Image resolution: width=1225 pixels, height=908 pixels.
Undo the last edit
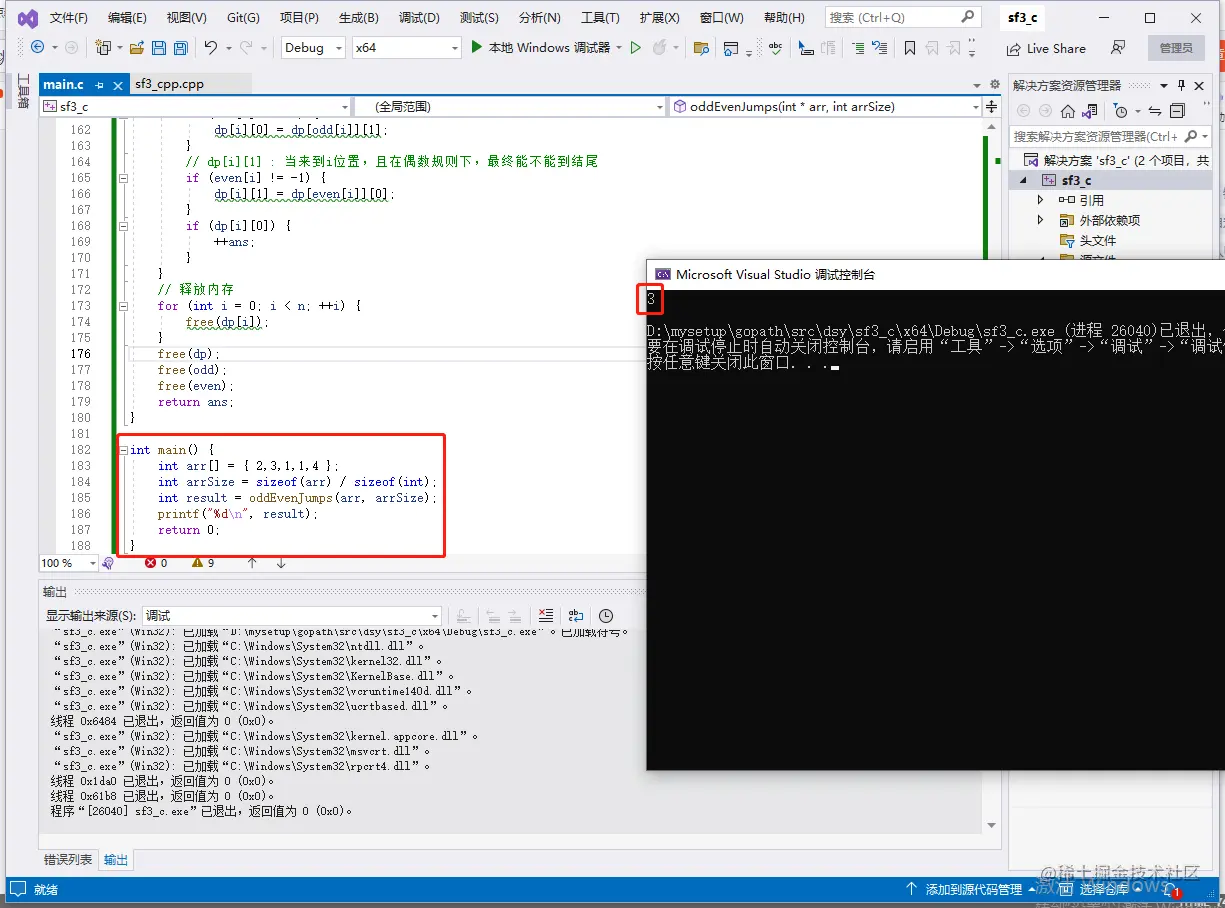tap(210, 47)
